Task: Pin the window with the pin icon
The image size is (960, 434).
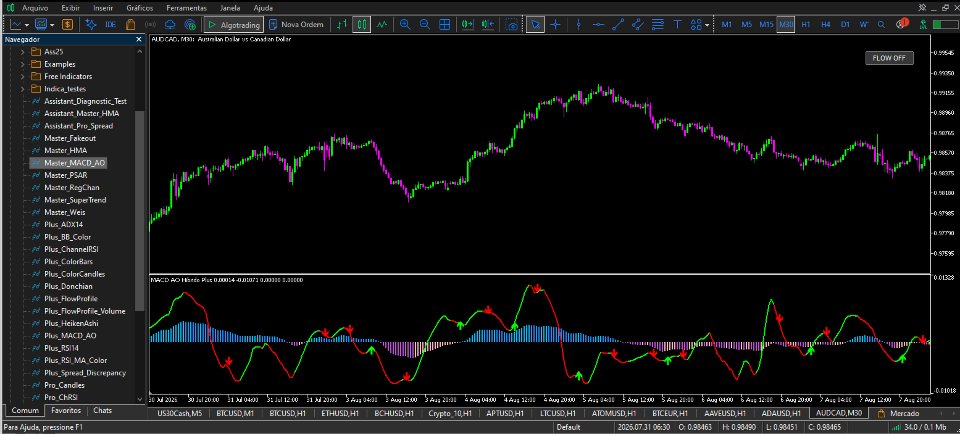Action: 922,7
